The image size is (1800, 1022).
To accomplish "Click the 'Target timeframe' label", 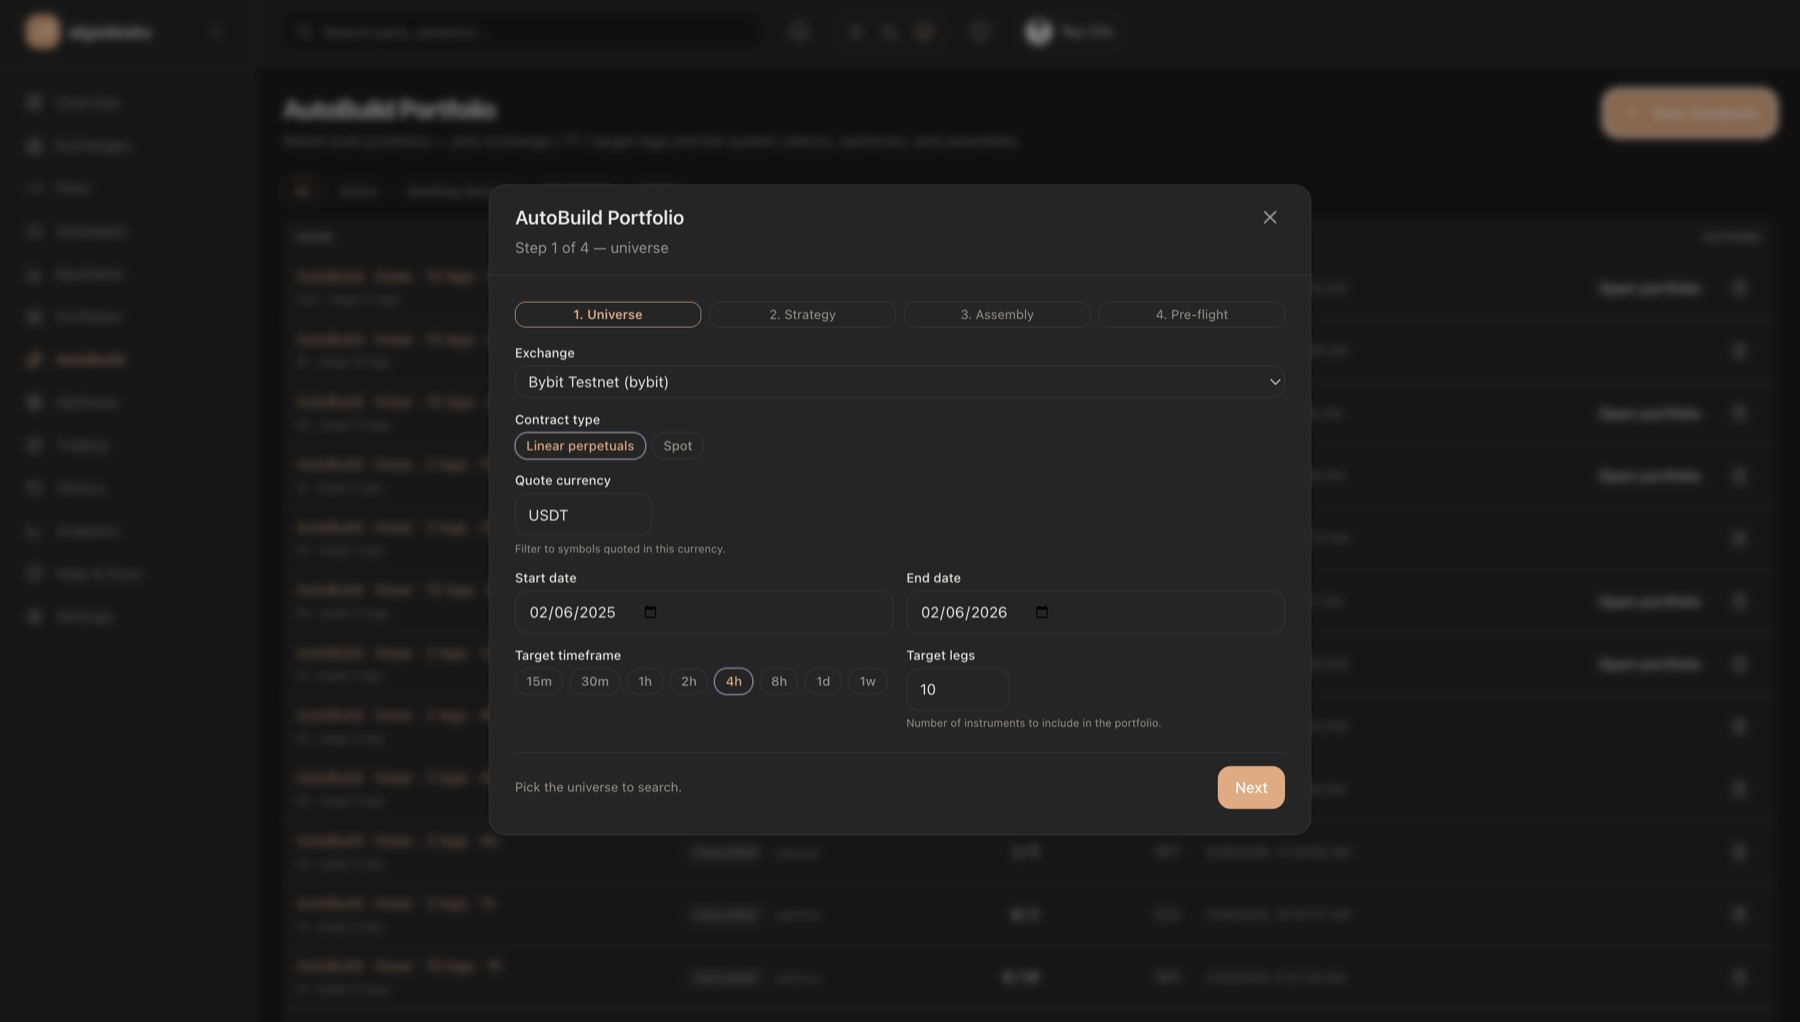I will click(568, 656).
